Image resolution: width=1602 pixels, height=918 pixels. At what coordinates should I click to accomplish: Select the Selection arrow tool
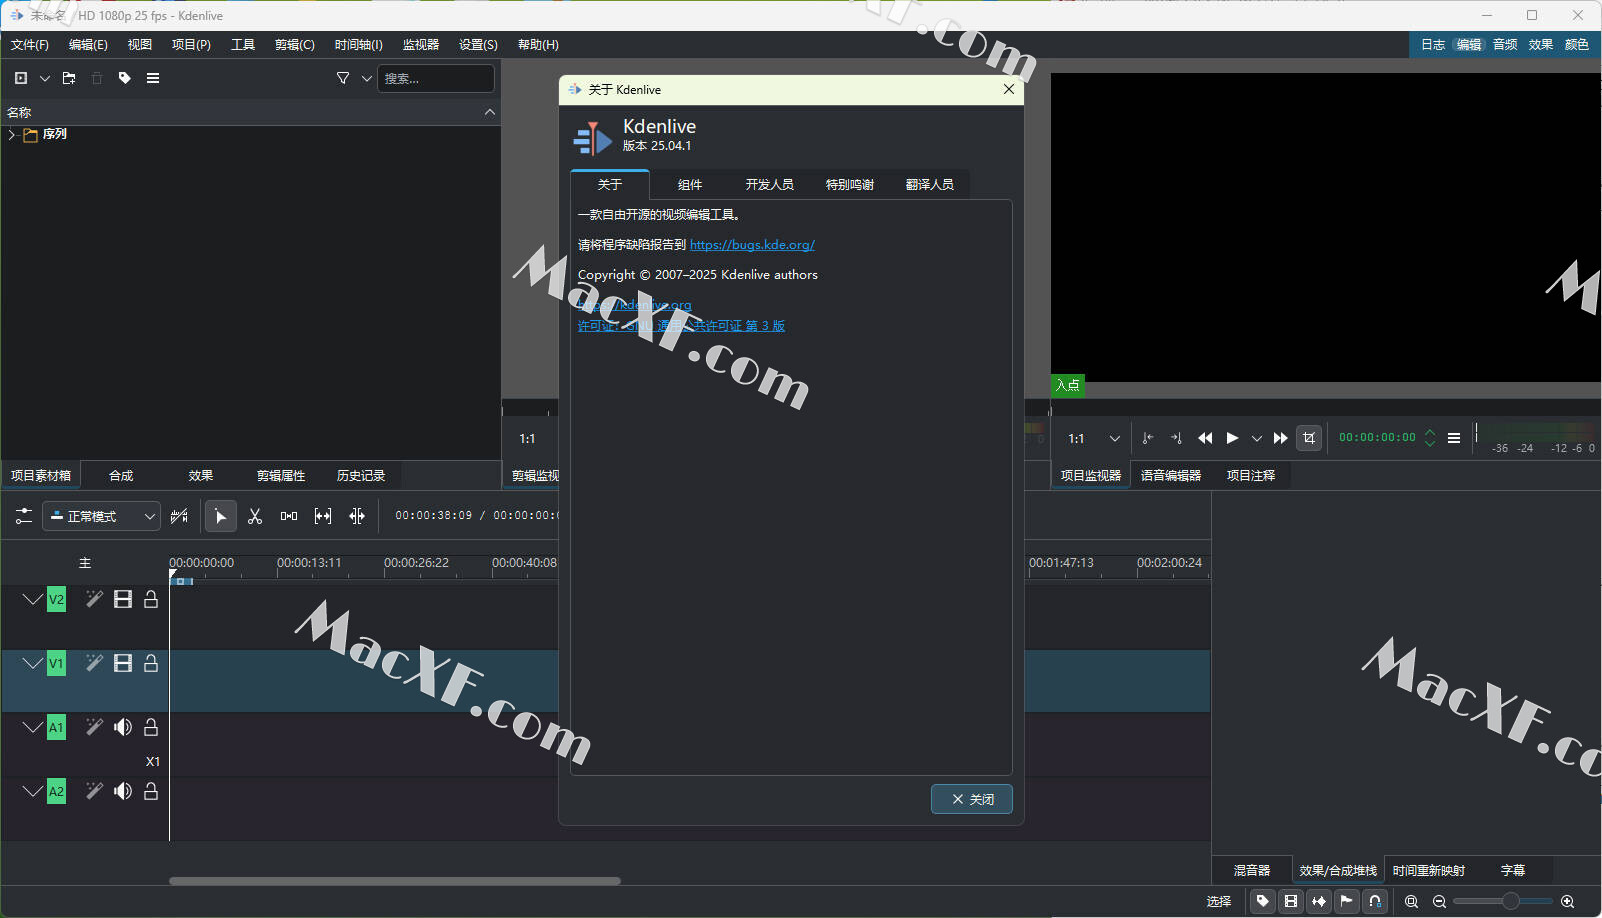point(221,516)
